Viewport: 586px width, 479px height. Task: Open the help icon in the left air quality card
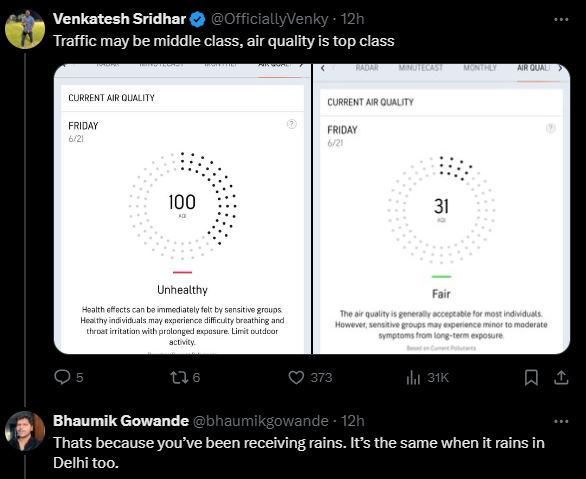[x=292, y=124]
